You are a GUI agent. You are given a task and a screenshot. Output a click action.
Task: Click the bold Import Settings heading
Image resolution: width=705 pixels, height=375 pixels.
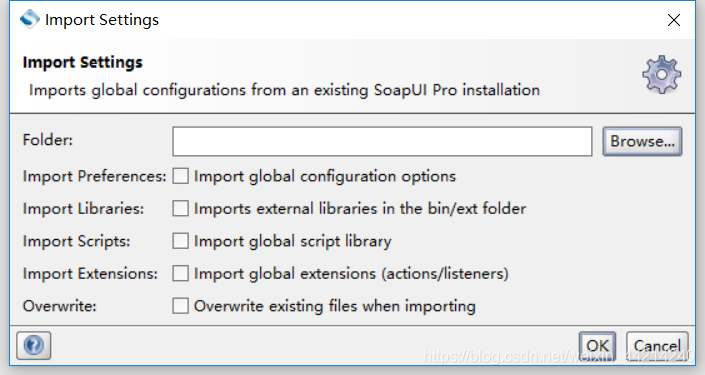coord(82,62)
